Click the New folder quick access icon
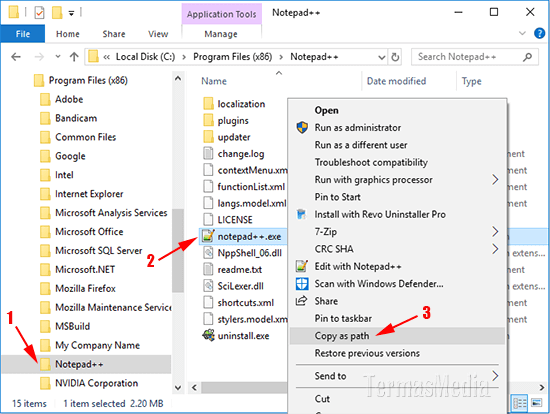This screenshot has width=550, height=414. click(57, 13)
